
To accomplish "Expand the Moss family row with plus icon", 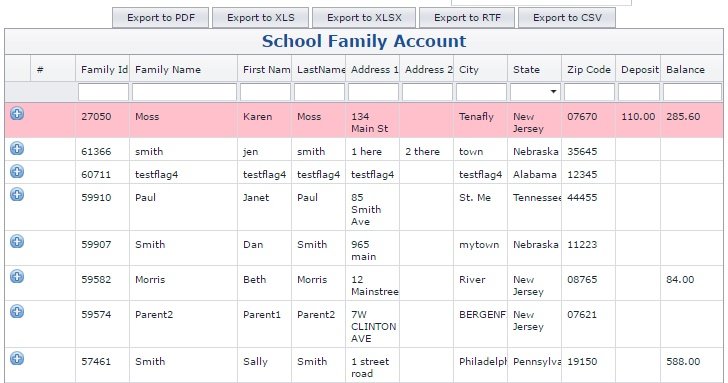I will (17, 113).
